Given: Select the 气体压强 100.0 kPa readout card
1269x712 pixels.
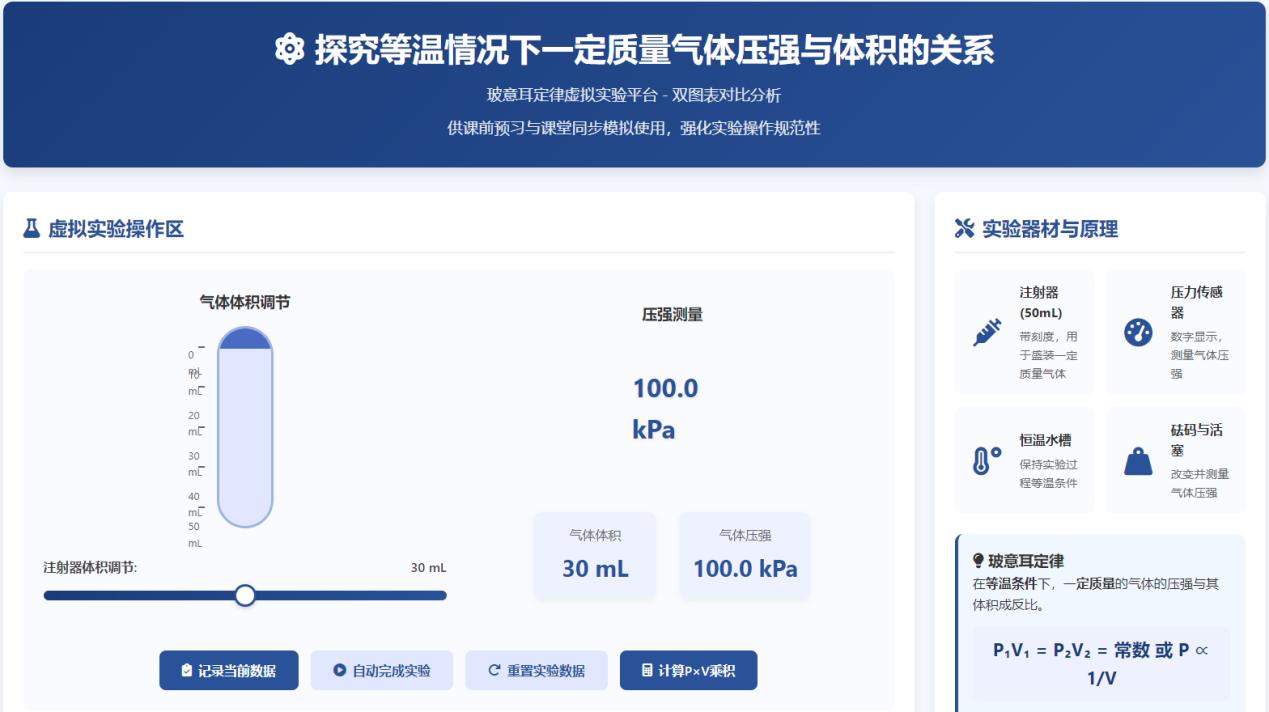Looking at the screenshot, I should (x=745, y=556).
